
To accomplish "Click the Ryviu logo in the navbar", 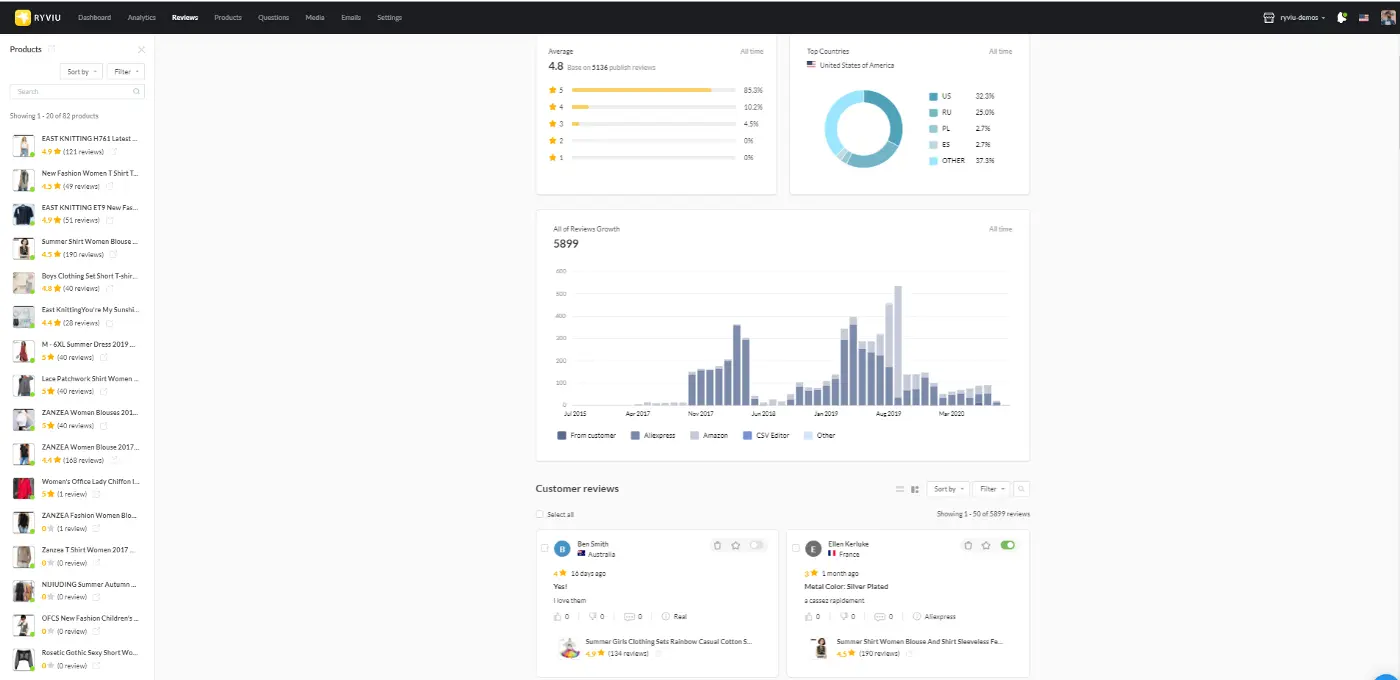I will click(x=40, y=16).
